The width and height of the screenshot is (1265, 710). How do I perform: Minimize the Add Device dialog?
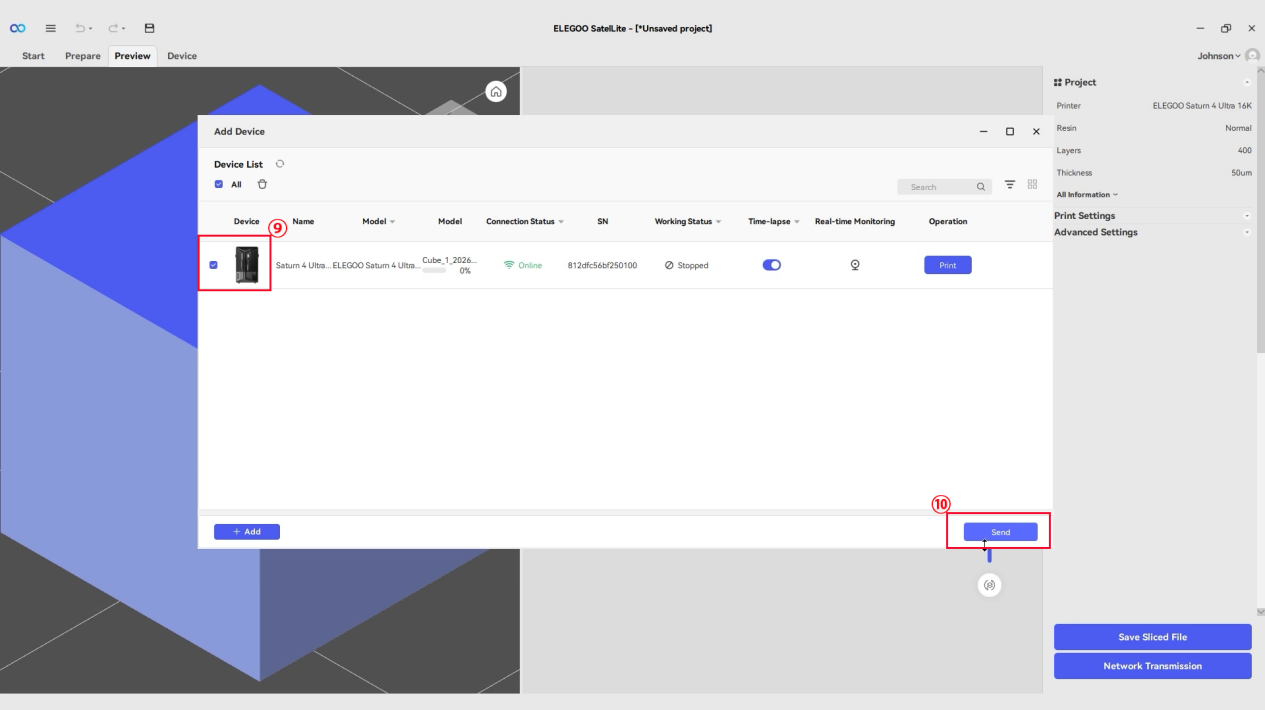(984, 132)
